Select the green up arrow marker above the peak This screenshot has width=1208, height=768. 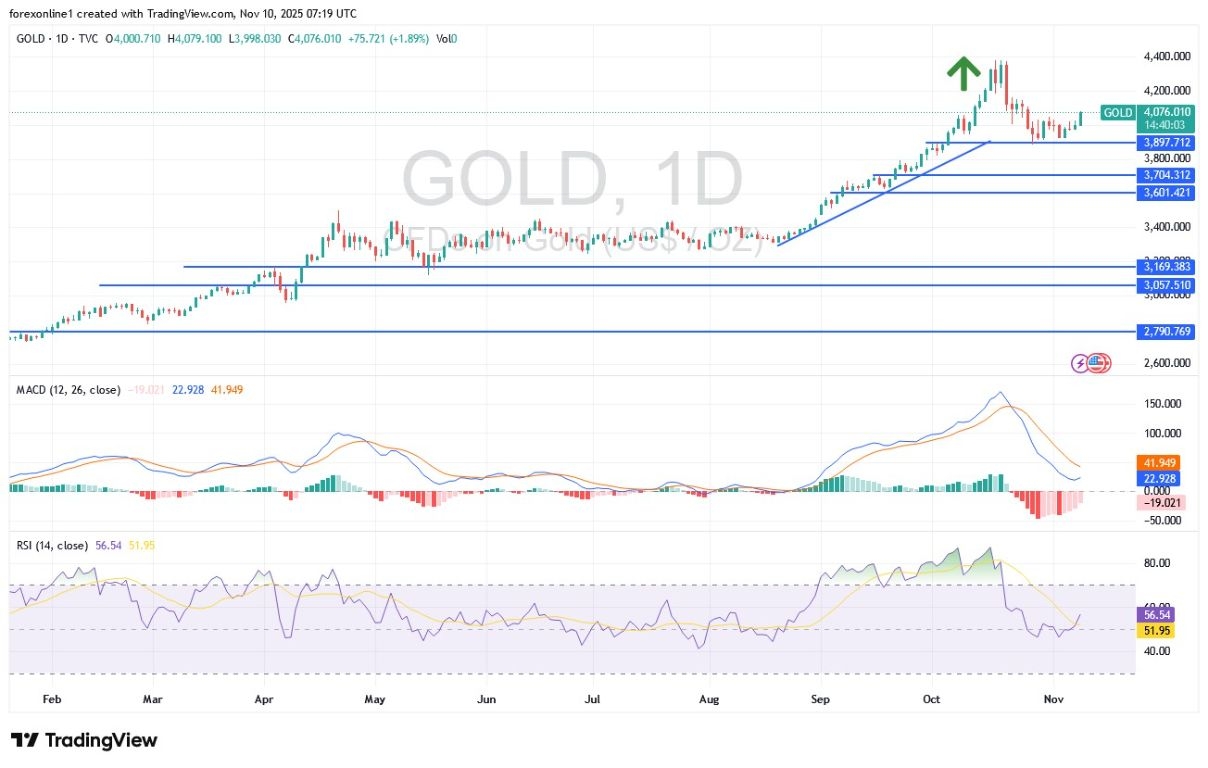[964, 71]
